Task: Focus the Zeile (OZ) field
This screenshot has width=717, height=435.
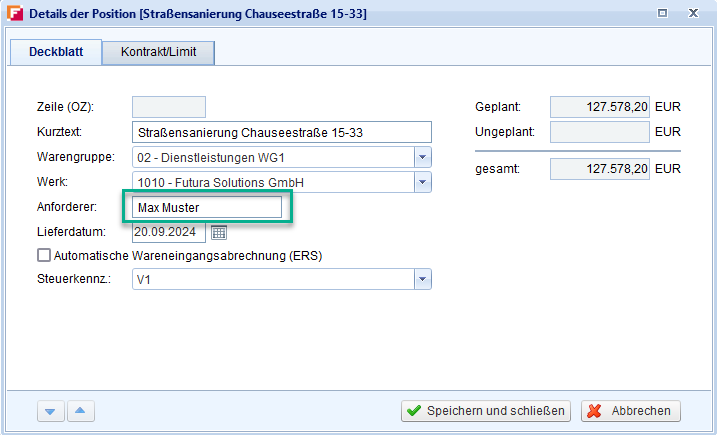Action: 168,107
